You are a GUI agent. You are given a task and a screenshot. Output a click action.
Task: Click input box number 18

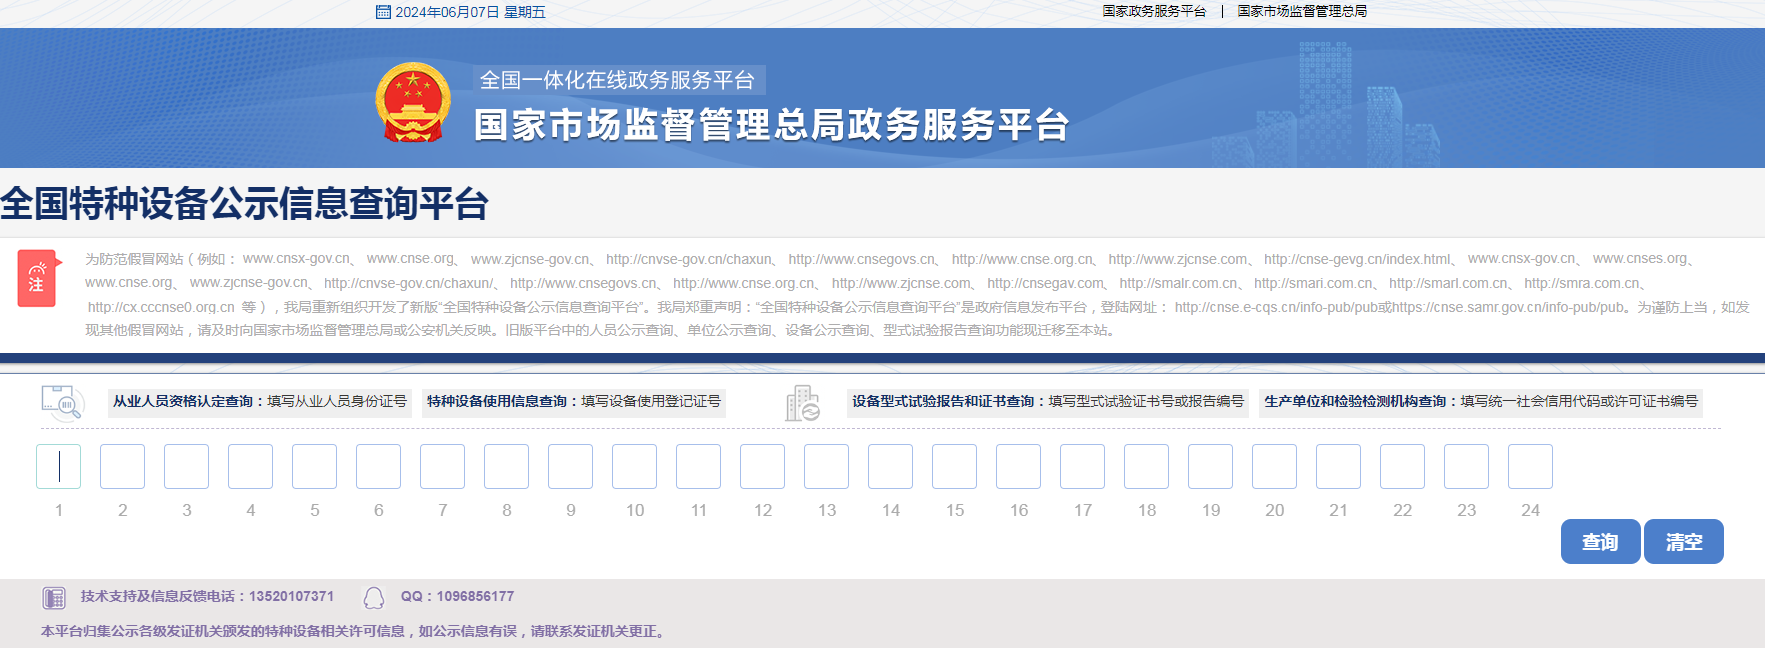pyautogui.click(x=1146, y=466)
